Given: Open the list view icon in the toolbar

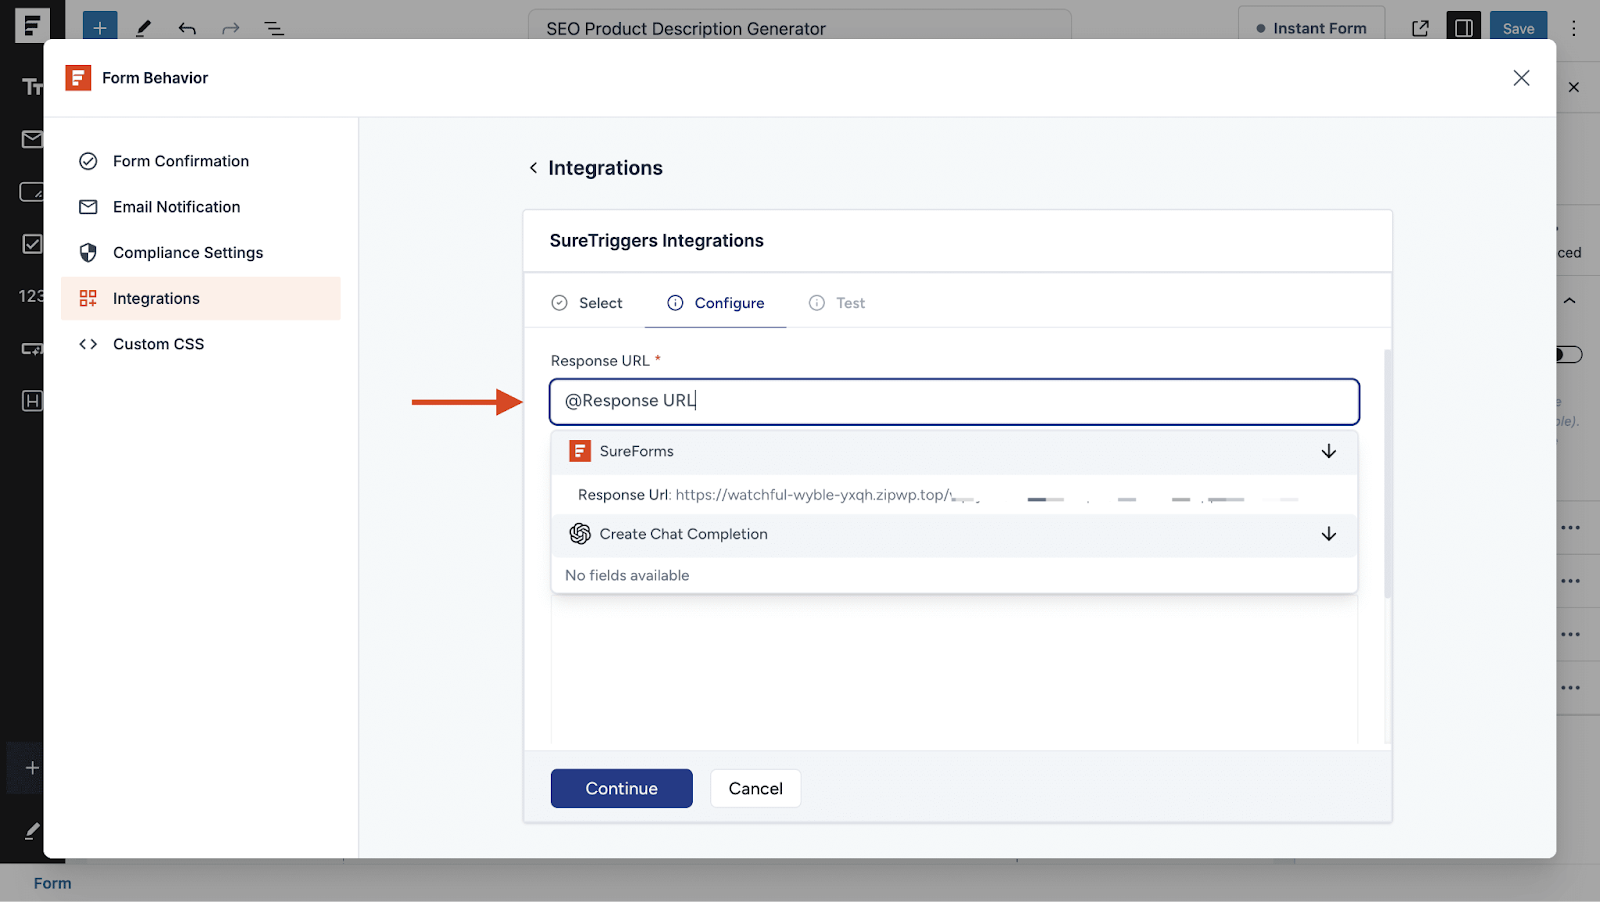Looking at the screenshot, I should pos(273,27).
